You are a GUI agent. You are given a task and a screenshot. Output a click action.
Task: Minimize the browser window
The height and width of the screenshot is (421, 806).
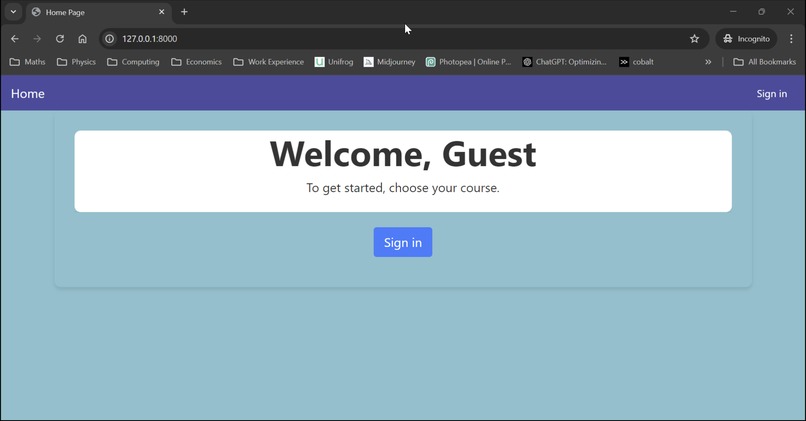click(734, 11)
